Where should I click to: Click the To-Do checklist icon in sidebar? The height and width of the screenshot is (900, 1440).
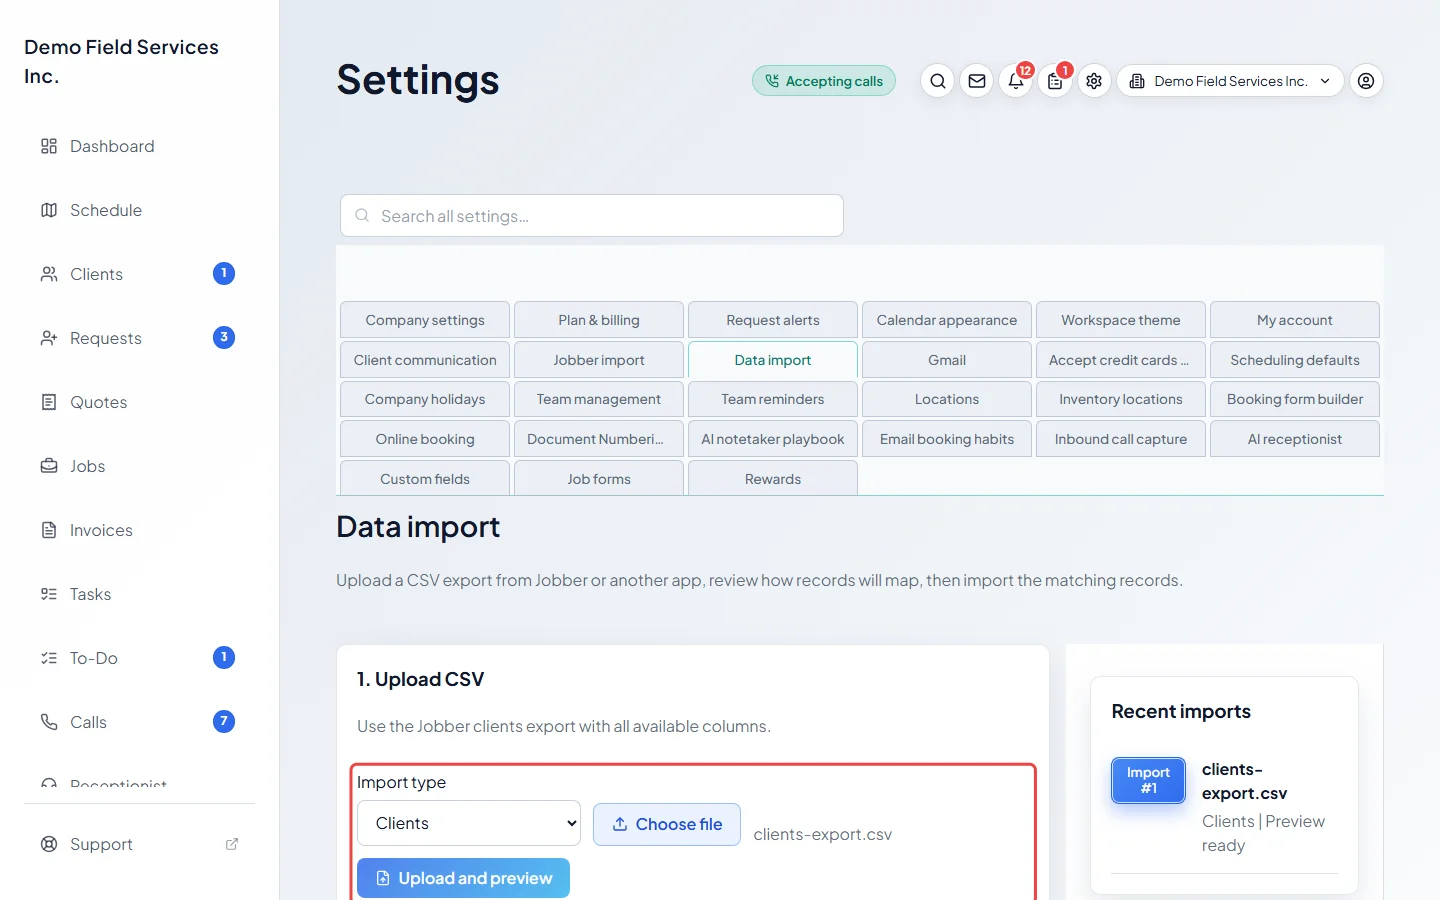49,658
